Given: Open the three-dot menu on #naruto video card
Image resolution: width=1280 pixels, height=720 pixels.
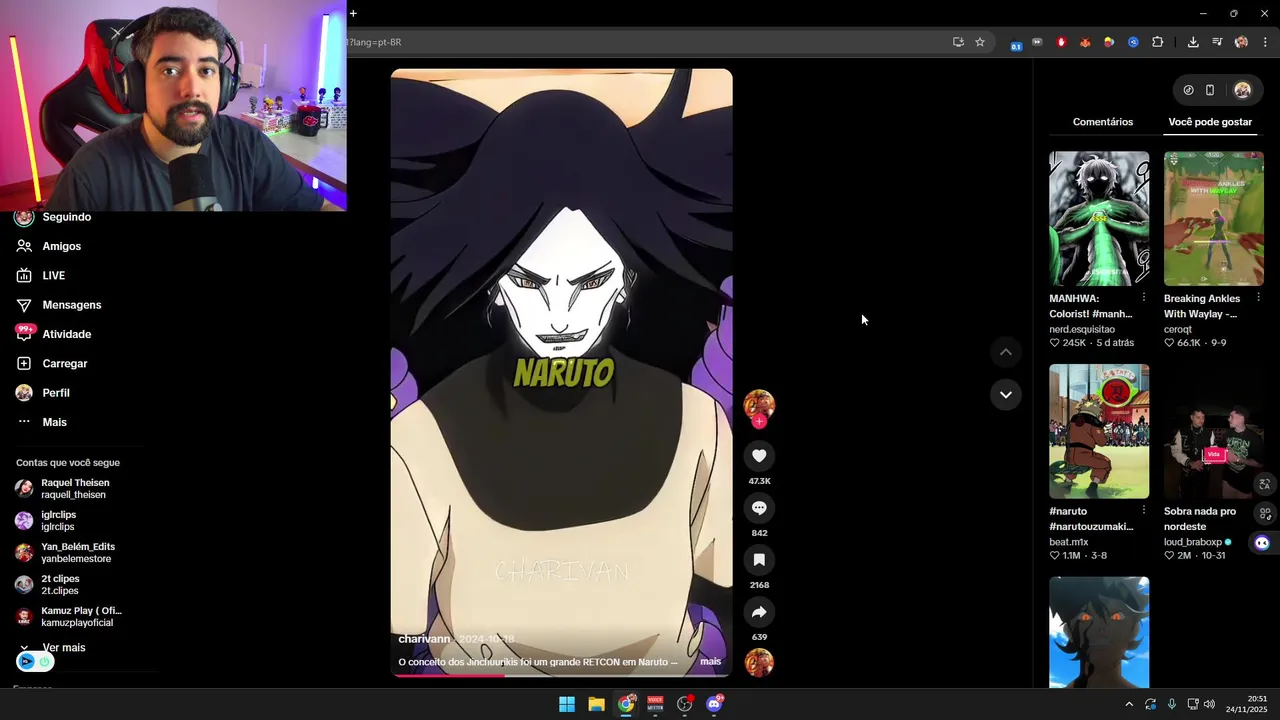Looking at the screenshot, I should pyautogui.click(x=1144, y=511).
